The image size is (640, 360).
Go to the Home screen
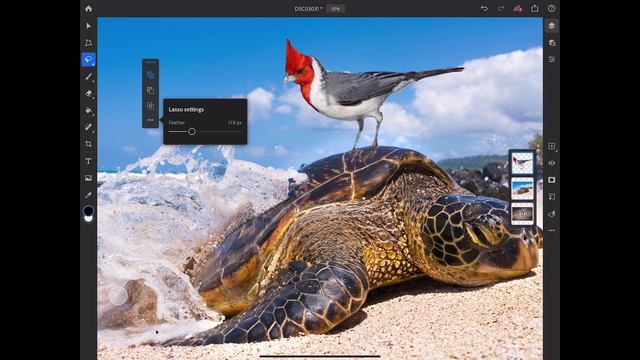point(89,9)
